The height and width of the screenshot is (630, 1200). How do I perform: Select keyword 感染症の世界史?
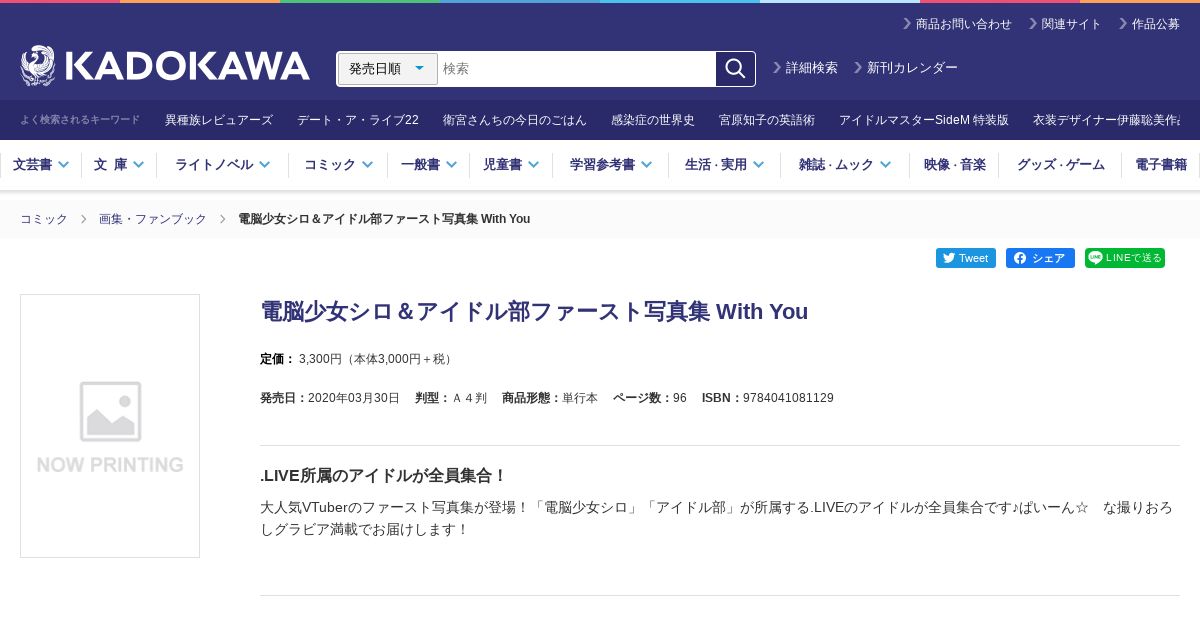653,120
